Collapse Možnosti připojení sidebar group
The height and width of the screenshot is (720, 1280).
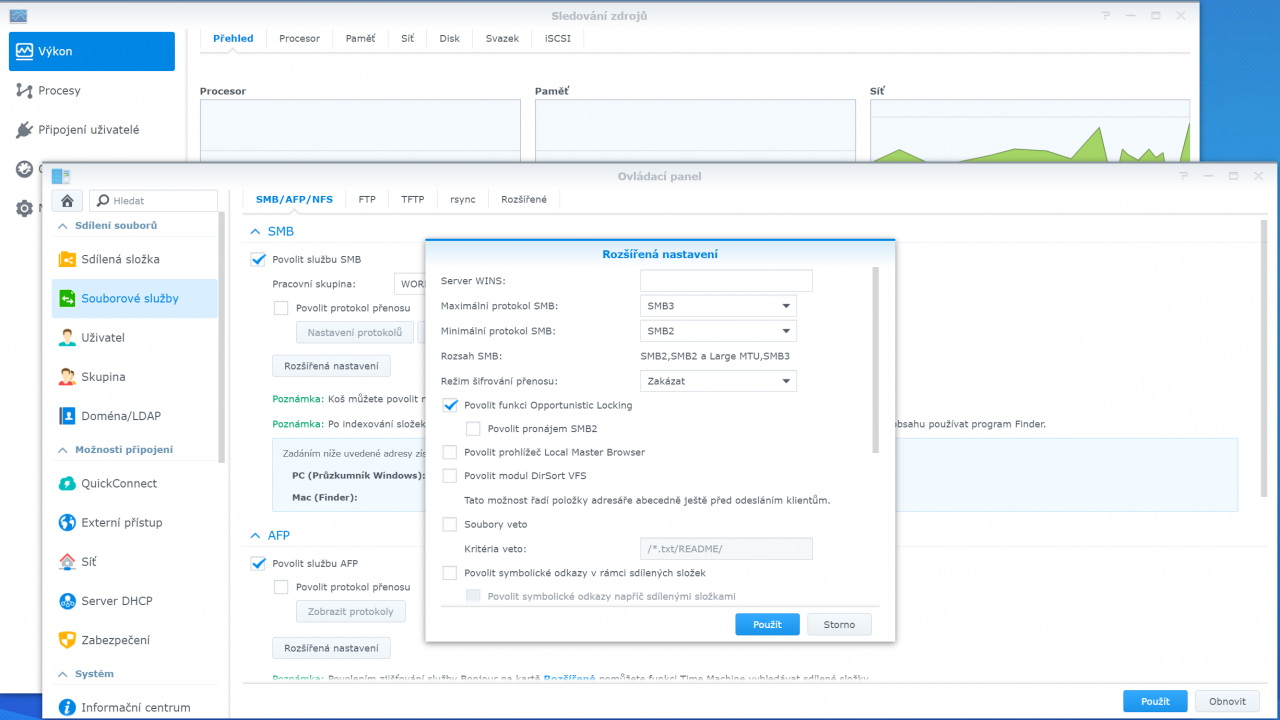coord(63,450)
